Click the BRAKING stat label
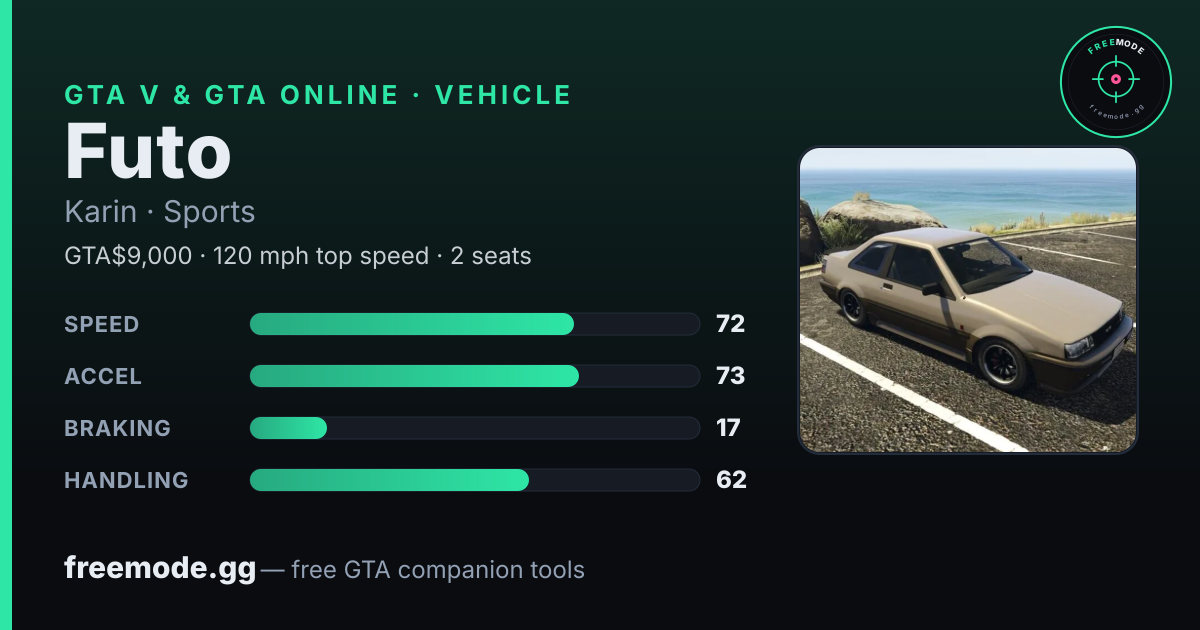This screenshot has height=630, width=1200. [x=118, y=428]
